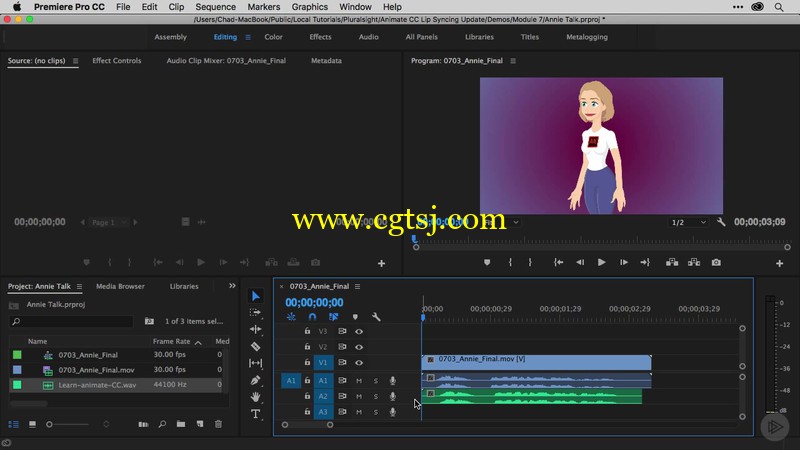This screenshot has height=450, width=800.
Task: Switch to Effect Controls tab
Action: 116,60
